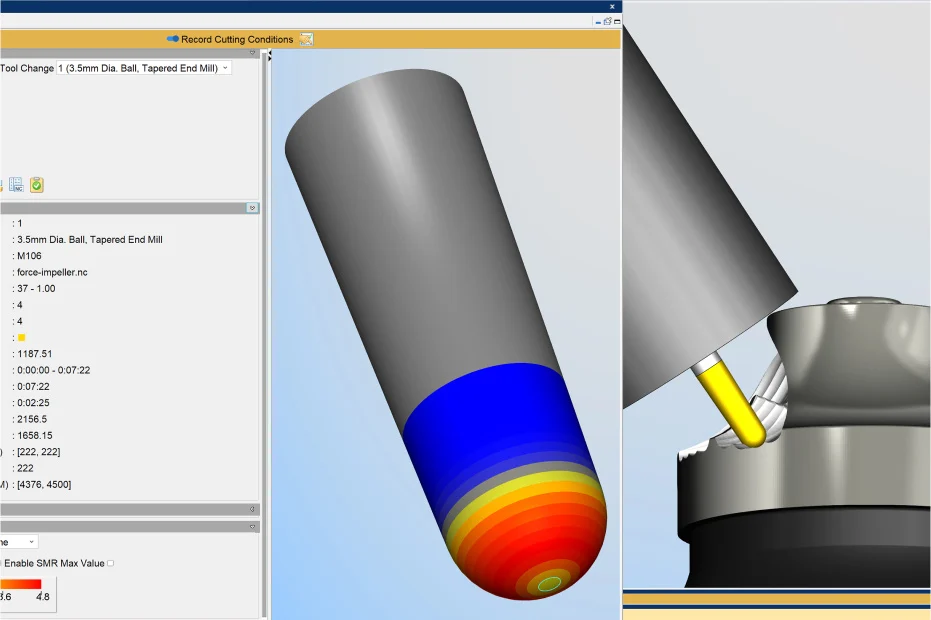Minimize the panel with the blue dash icon
This screenshot has height=620, width=931.
[x=598, y=23]
